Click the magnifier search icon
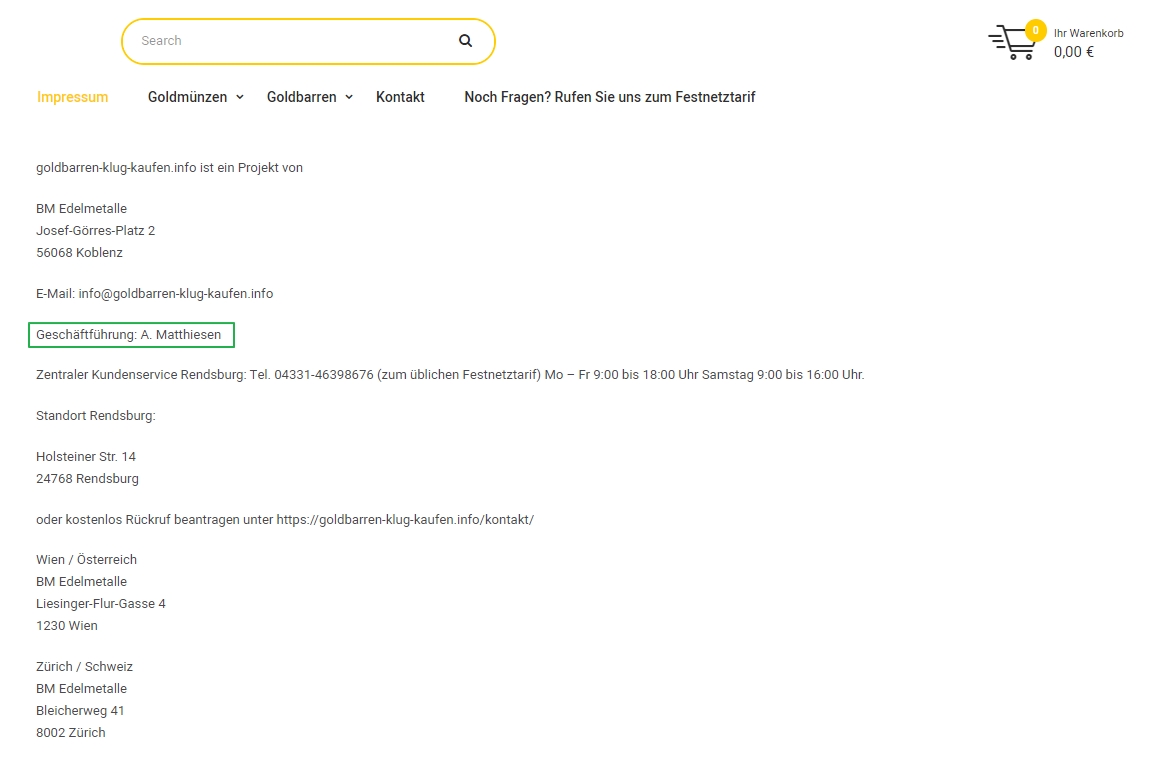1153x777 pixels. pyautogui.click(x=465, y=40)
